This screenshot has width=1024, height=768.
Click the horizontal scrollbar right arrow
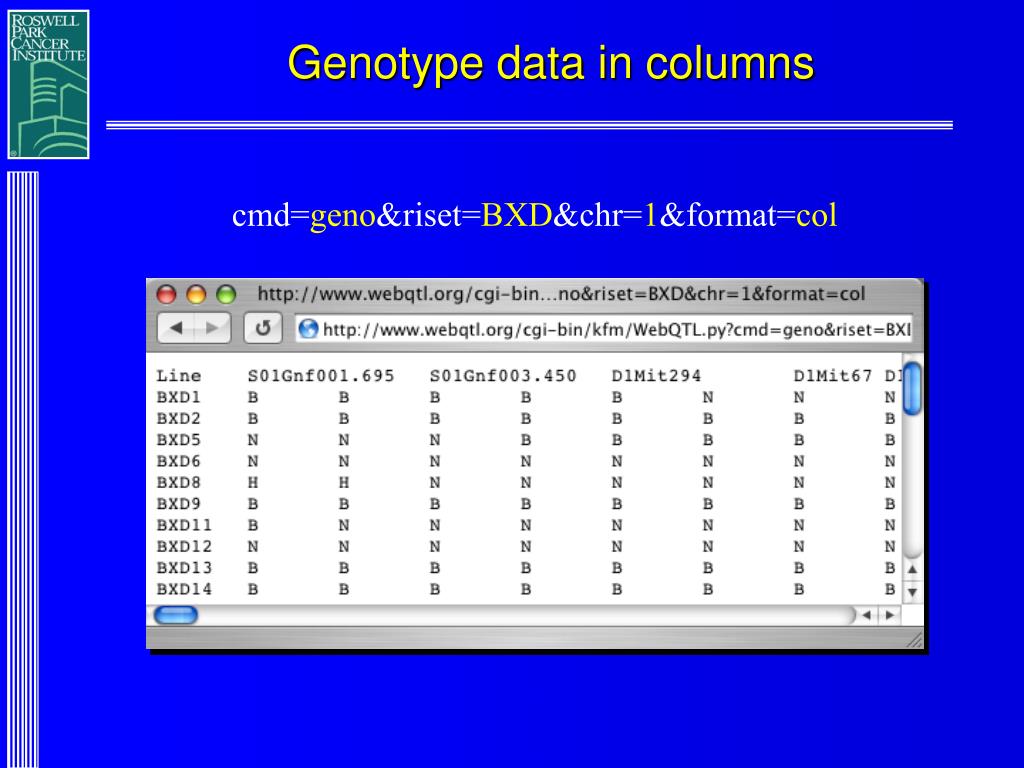click(889, 615)
